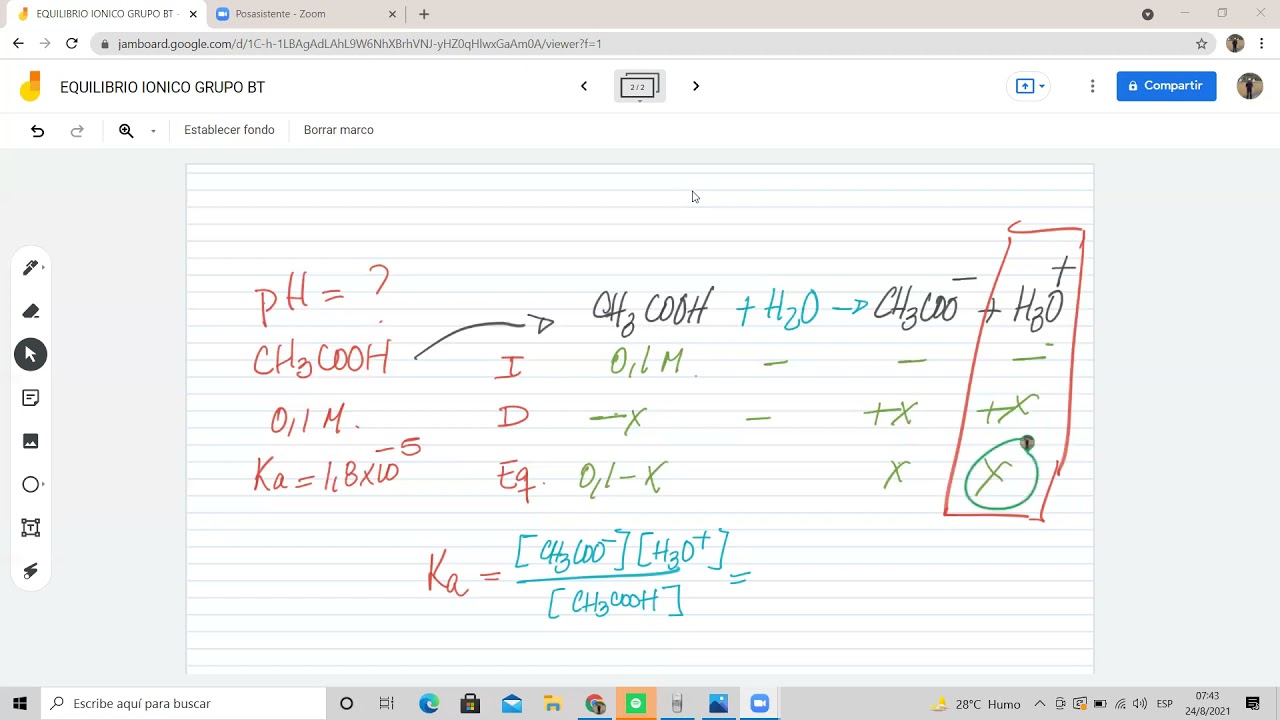The width and height of the screenshot is (1280, 720).
Task: Open the Chrome tab search dropdown
Action: point(1148,14)
